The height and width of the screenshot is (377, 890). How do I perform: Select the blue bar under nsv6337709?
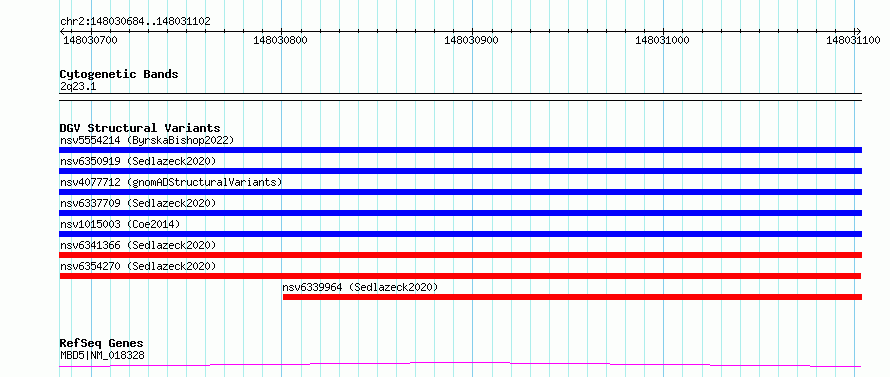pyautogui.click(x=460, y=213)
